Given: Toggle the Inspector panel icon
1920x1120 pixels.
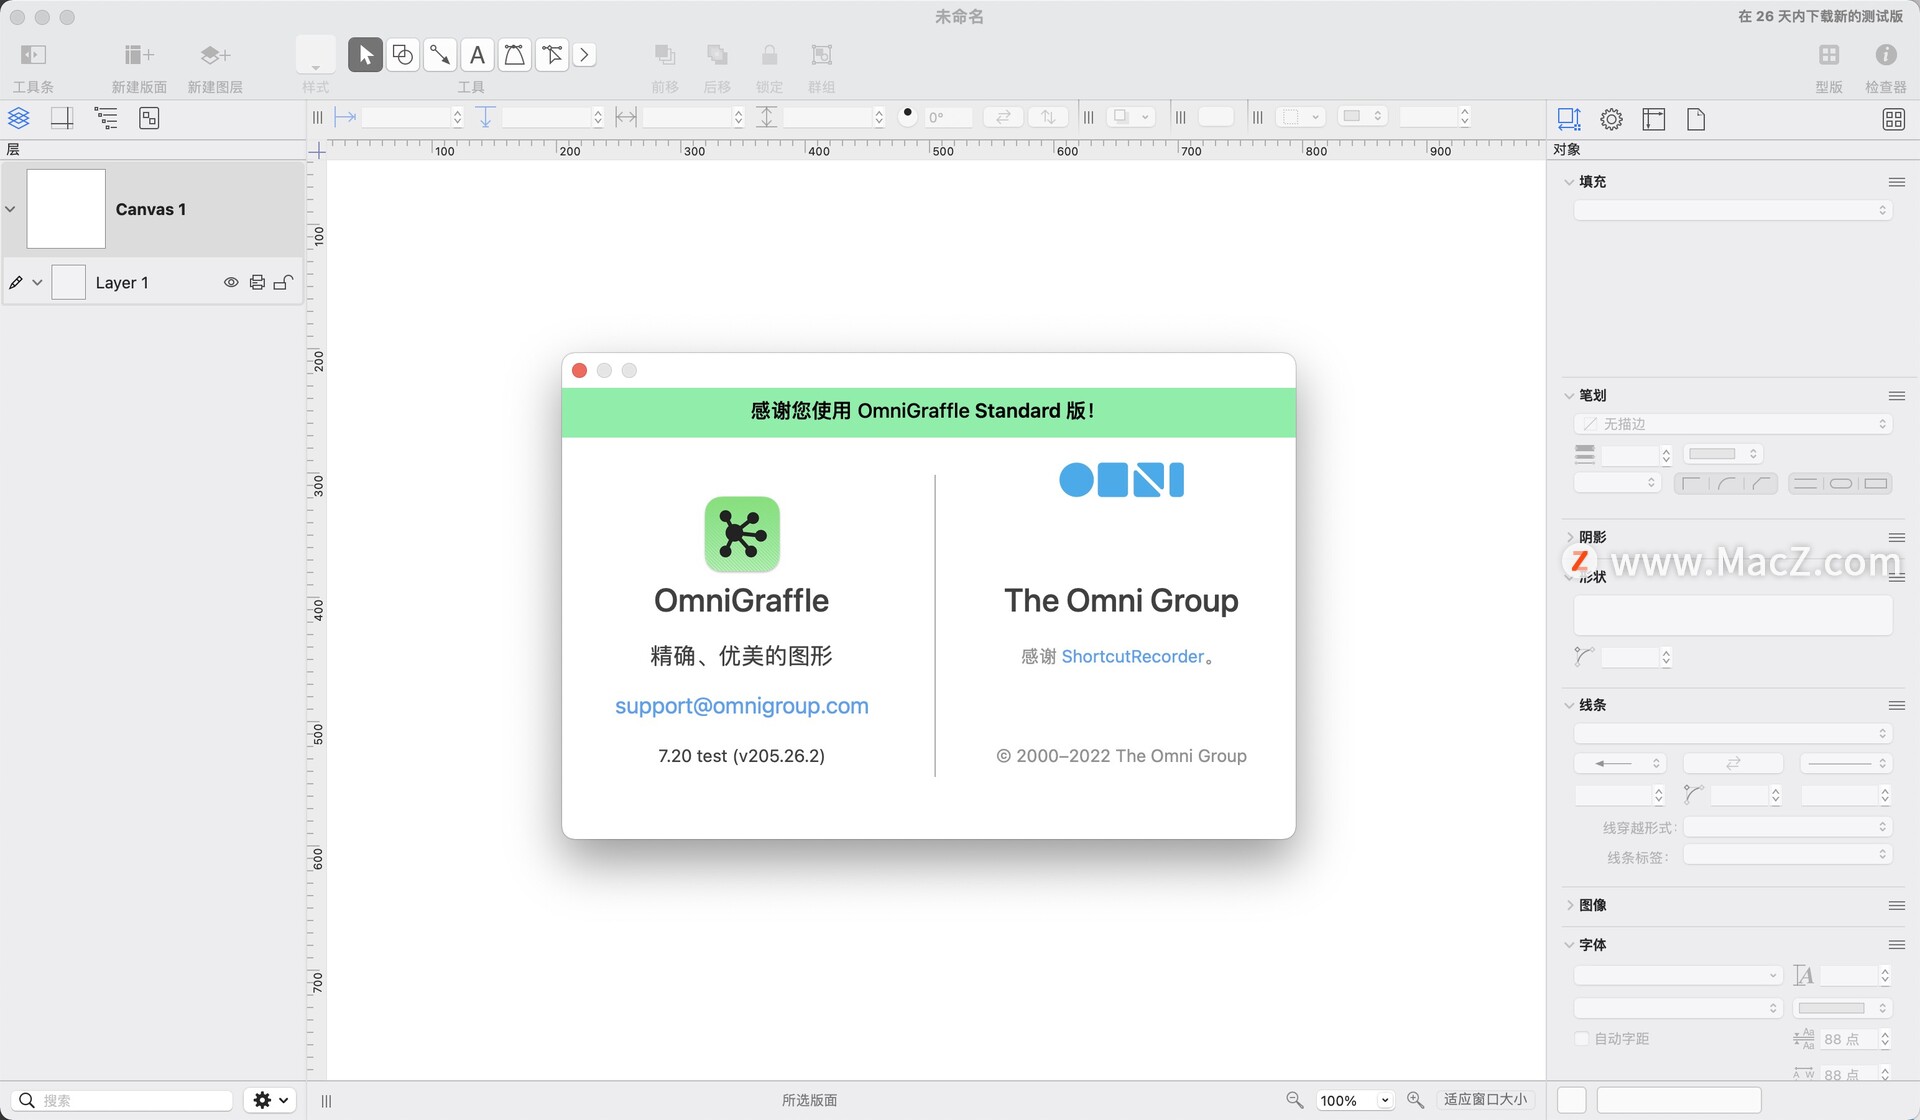Looking at the screenshot, I should pyautogui.click(x=1886, y=55).
